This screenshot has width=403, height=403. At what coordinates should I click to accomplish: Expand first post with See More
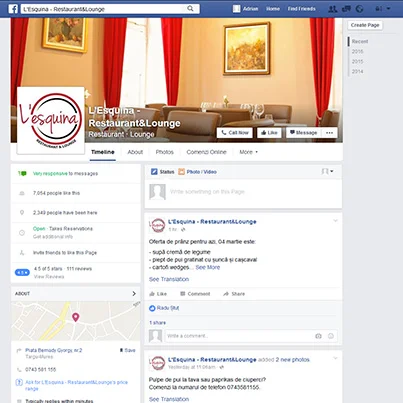(208, 267)
